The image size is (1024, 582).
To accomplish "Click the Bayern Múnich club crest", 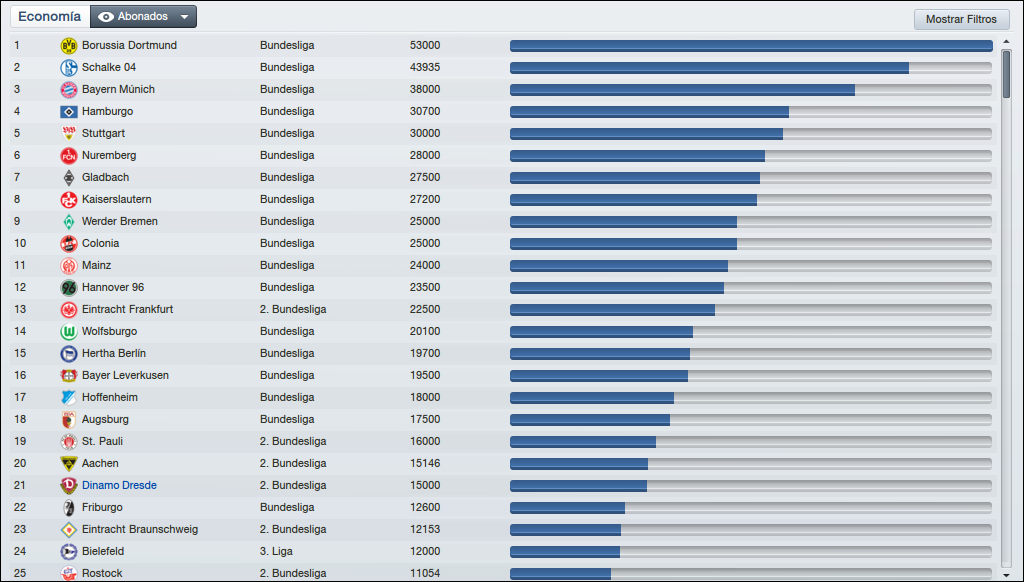I will (x=69, y=89).
